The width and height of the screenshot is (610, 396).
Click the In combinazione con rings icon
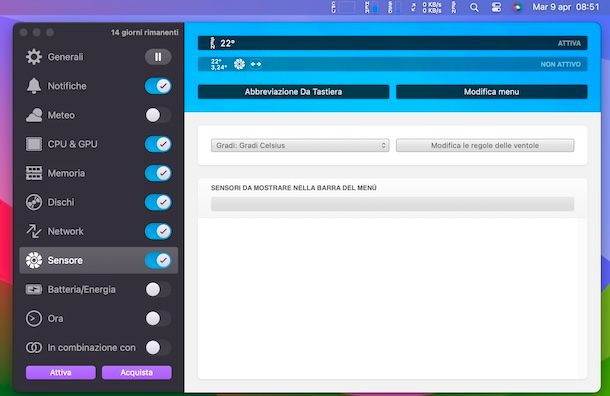click(x=34, y=347)
